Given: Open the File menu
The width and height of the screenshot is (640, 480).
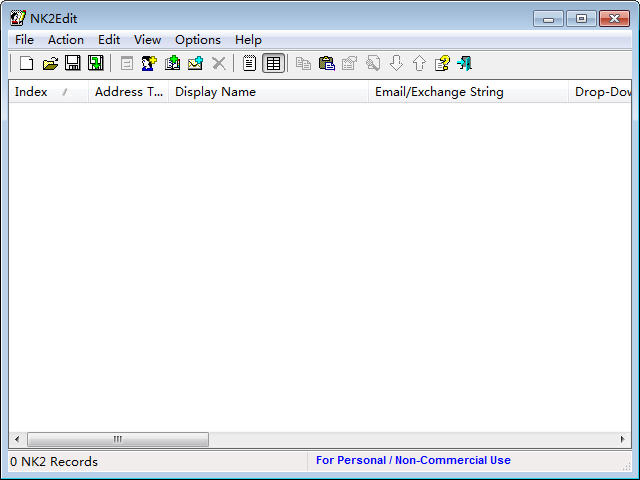Looking at the screenshot, I should pos(24,40).
